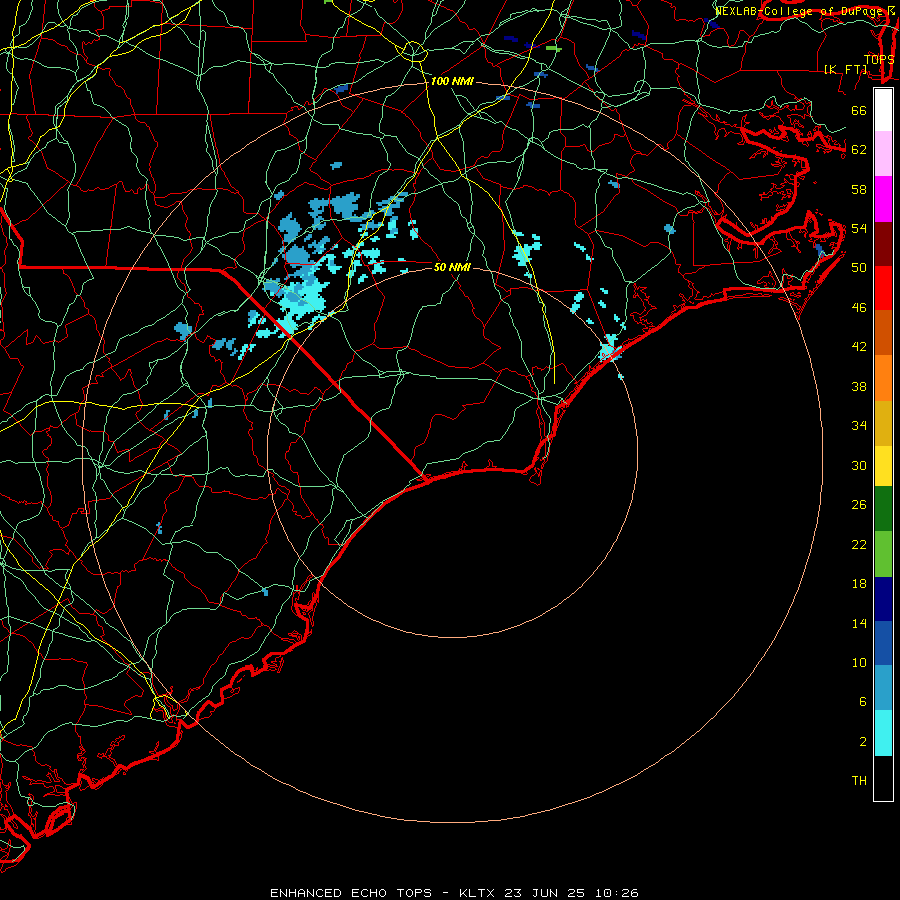Click the magenta swatch beside 58
This screenshot has height=900, width=900.
[x=883, y=199]
